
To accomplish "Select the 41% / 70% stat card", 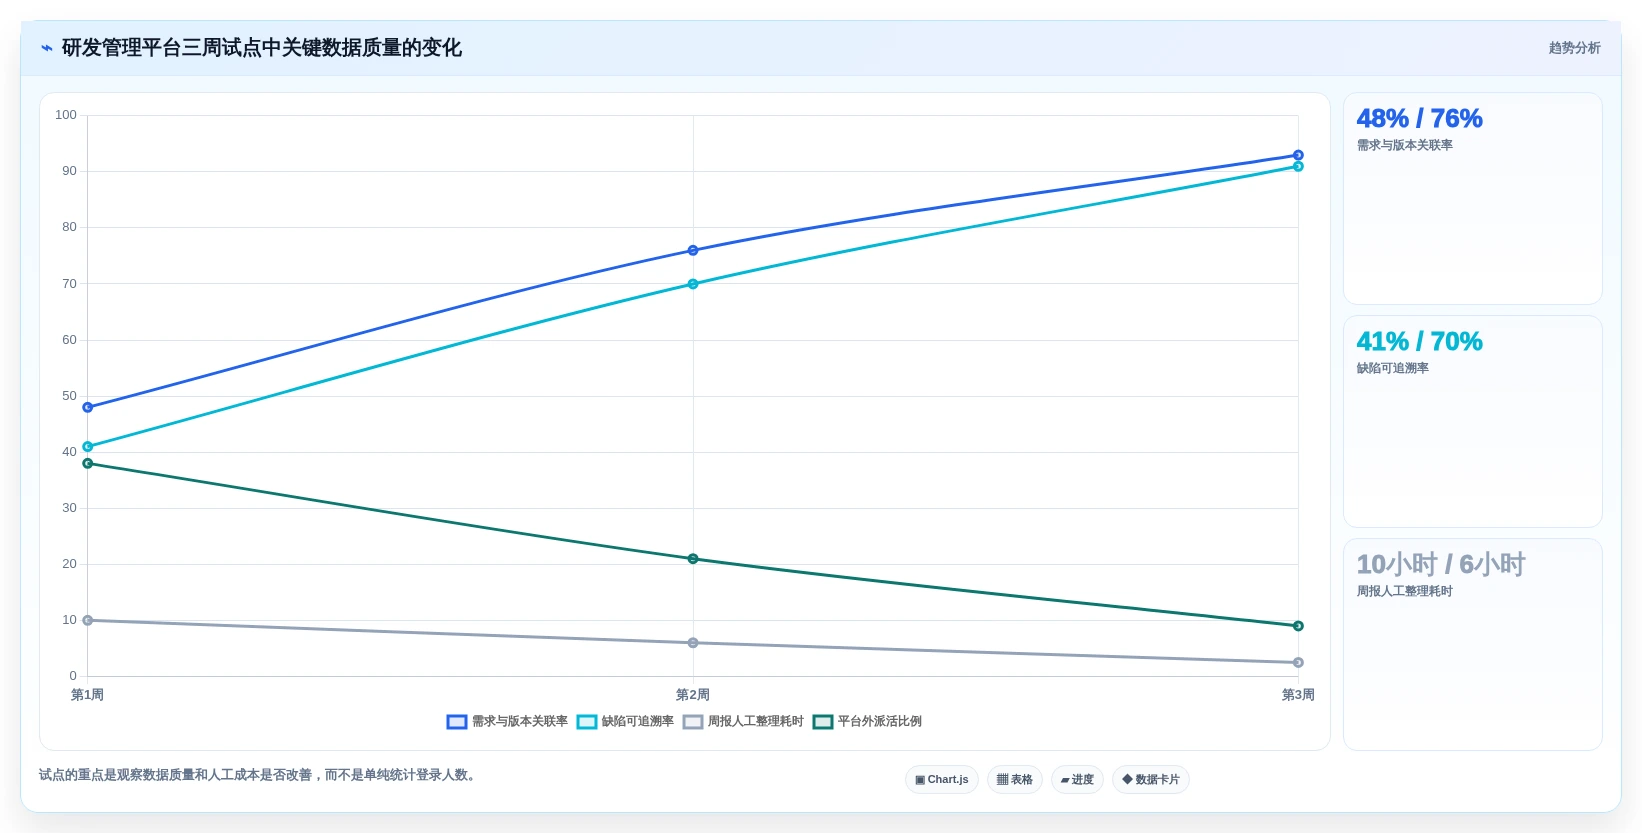I will (1472, 422).
